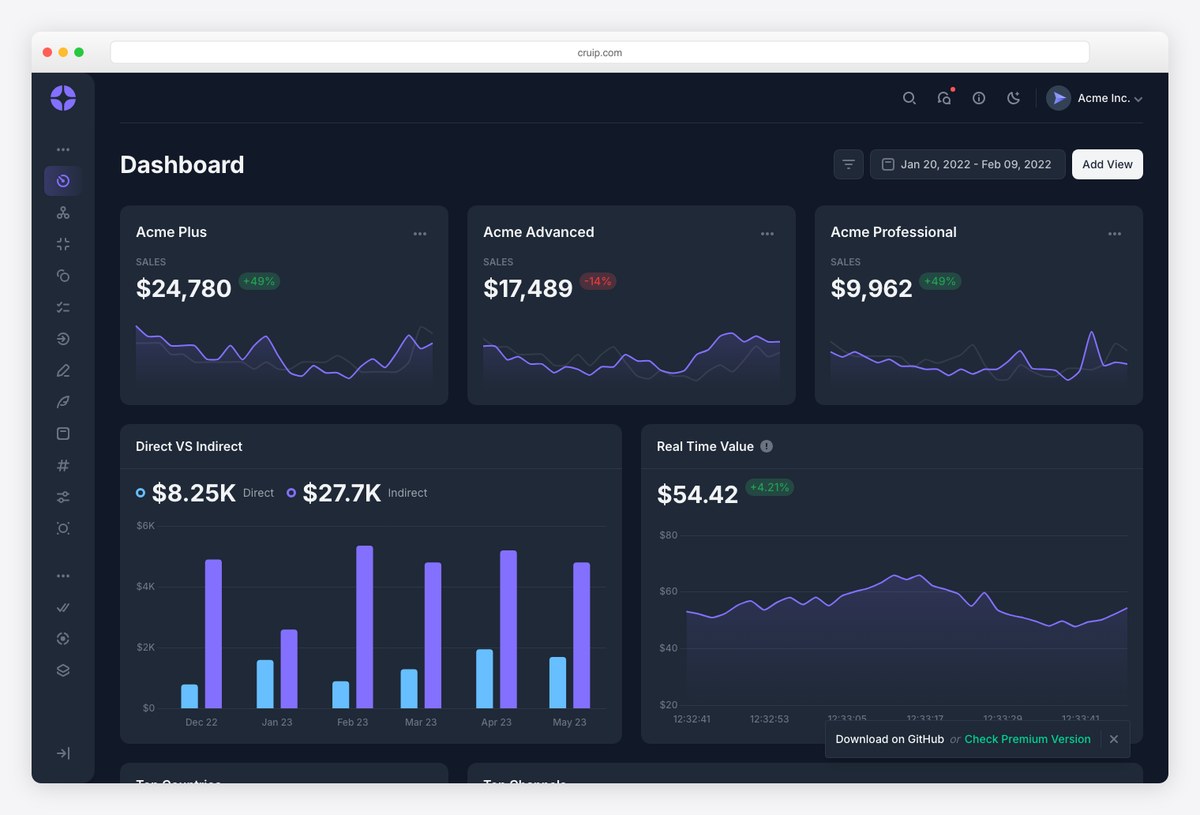Screen dimensions: 1200x815
Task: Click the +4.21% badge
Action: click(x=770, y=487)
